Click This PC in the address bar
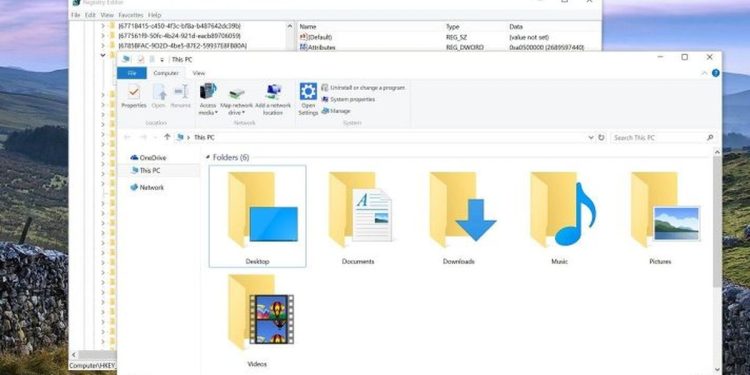 pos(204,138)
